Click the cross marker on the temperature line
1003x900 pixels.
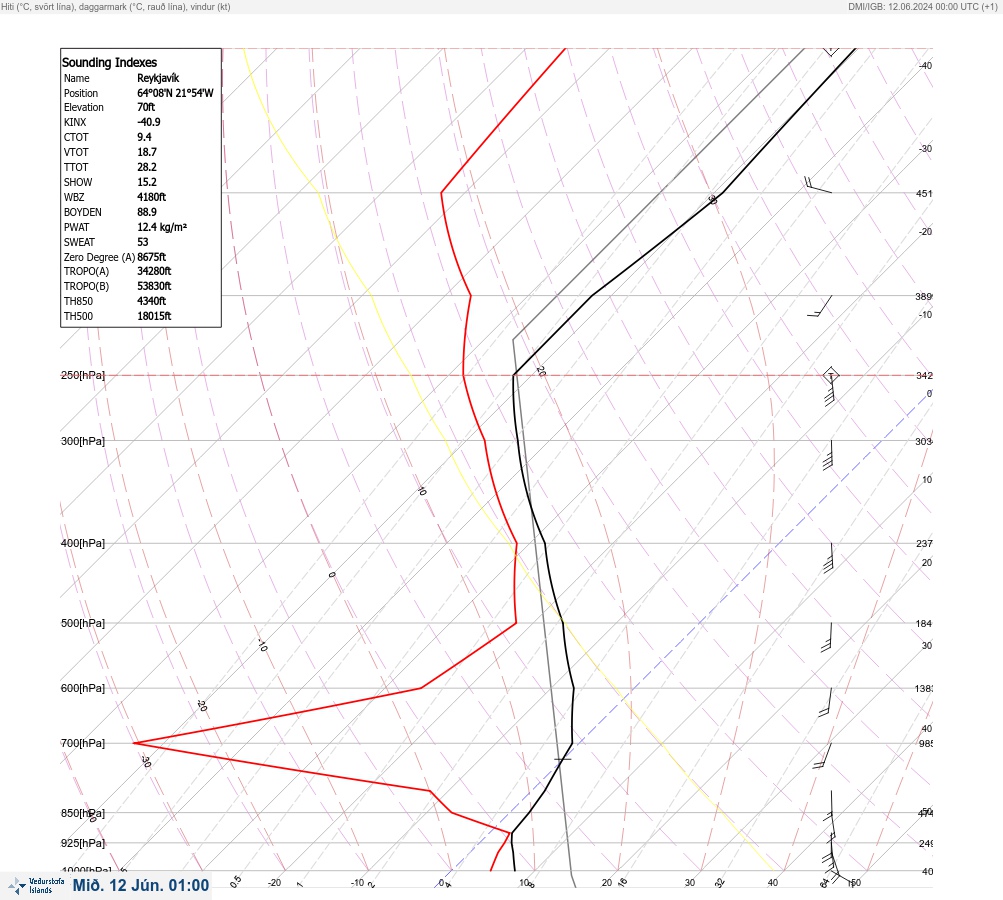[562, 759]
